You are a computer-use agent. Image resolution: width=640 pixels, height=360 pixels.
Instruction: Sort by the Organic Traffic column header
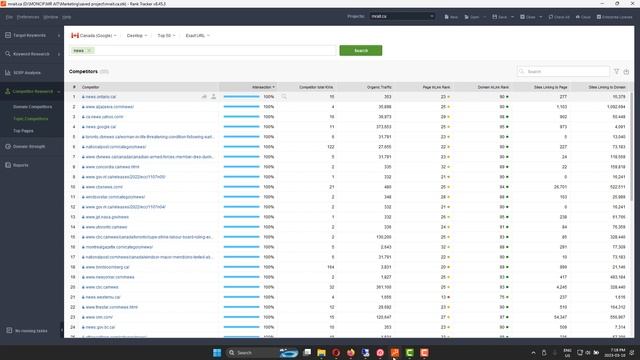[365, 87]
